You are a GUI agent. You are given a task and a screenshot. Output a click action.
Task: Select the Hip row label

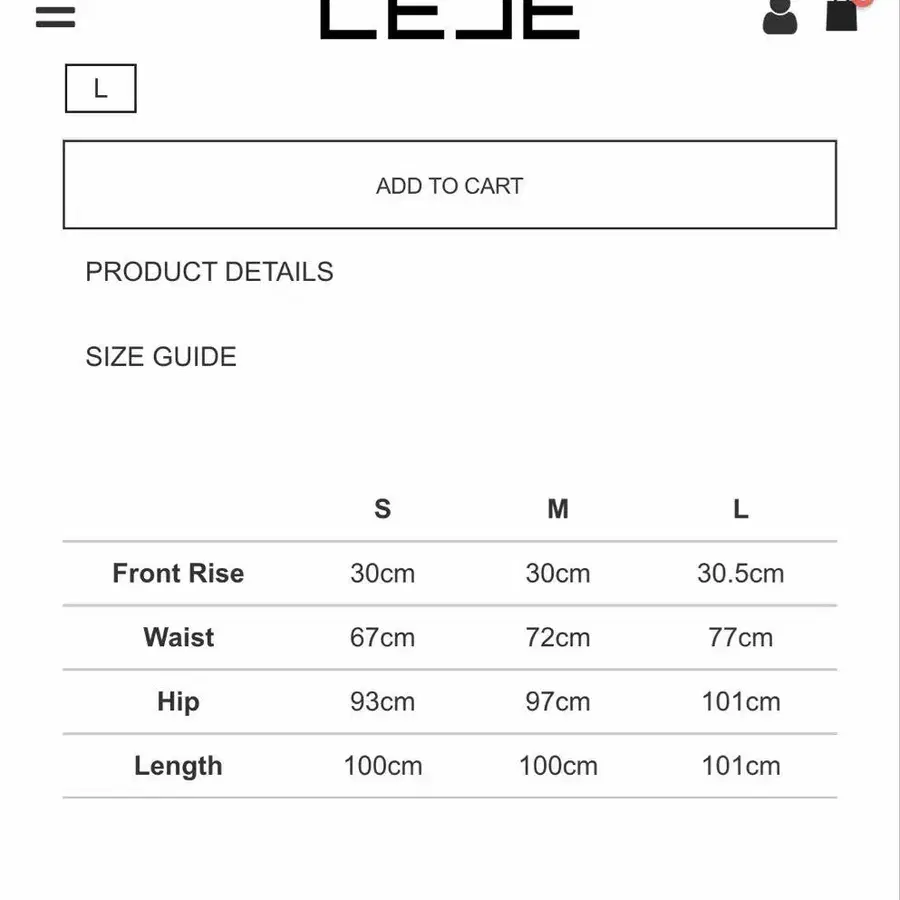[178, 702]
